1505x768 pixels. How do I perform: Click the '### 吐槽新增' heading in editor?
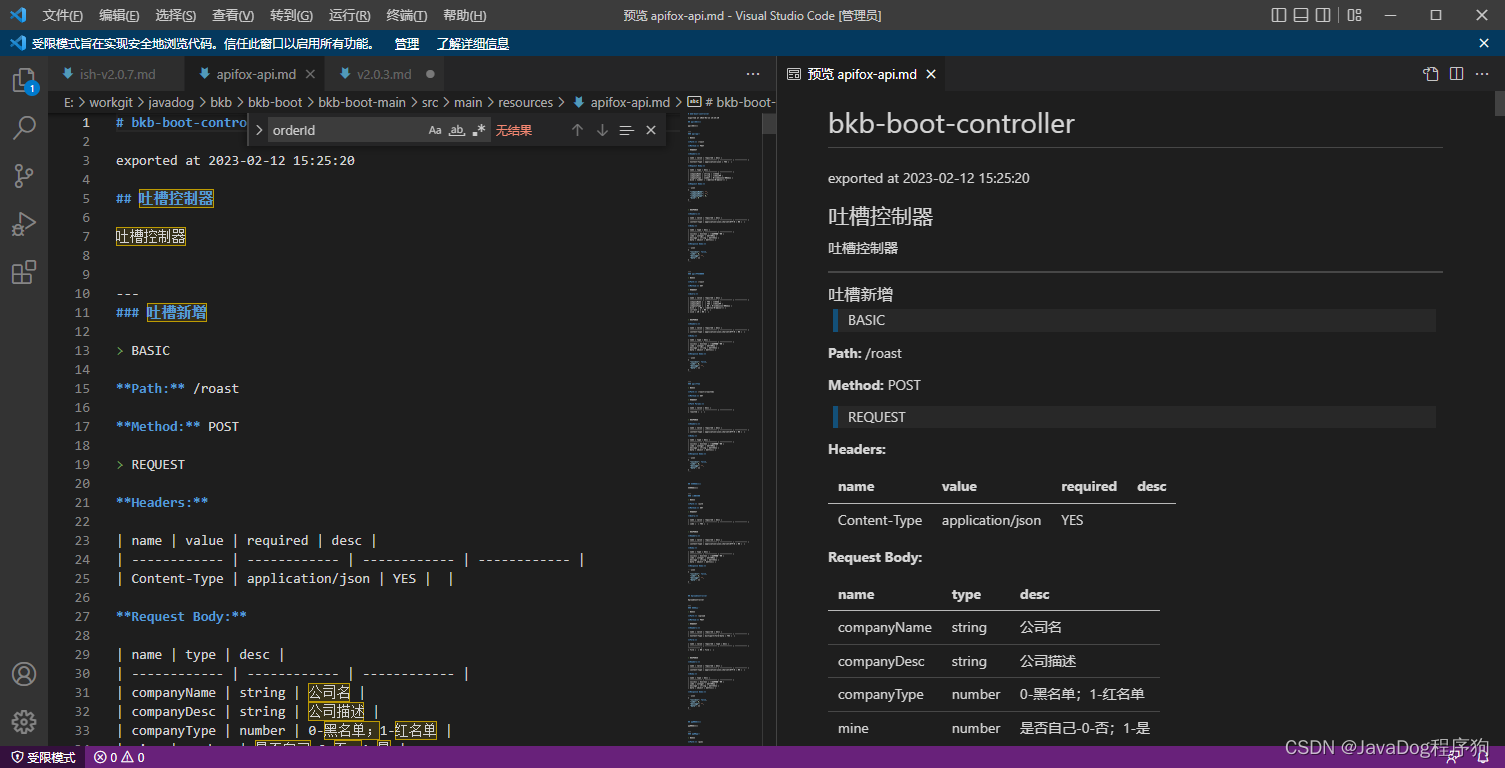pos(161,312)
